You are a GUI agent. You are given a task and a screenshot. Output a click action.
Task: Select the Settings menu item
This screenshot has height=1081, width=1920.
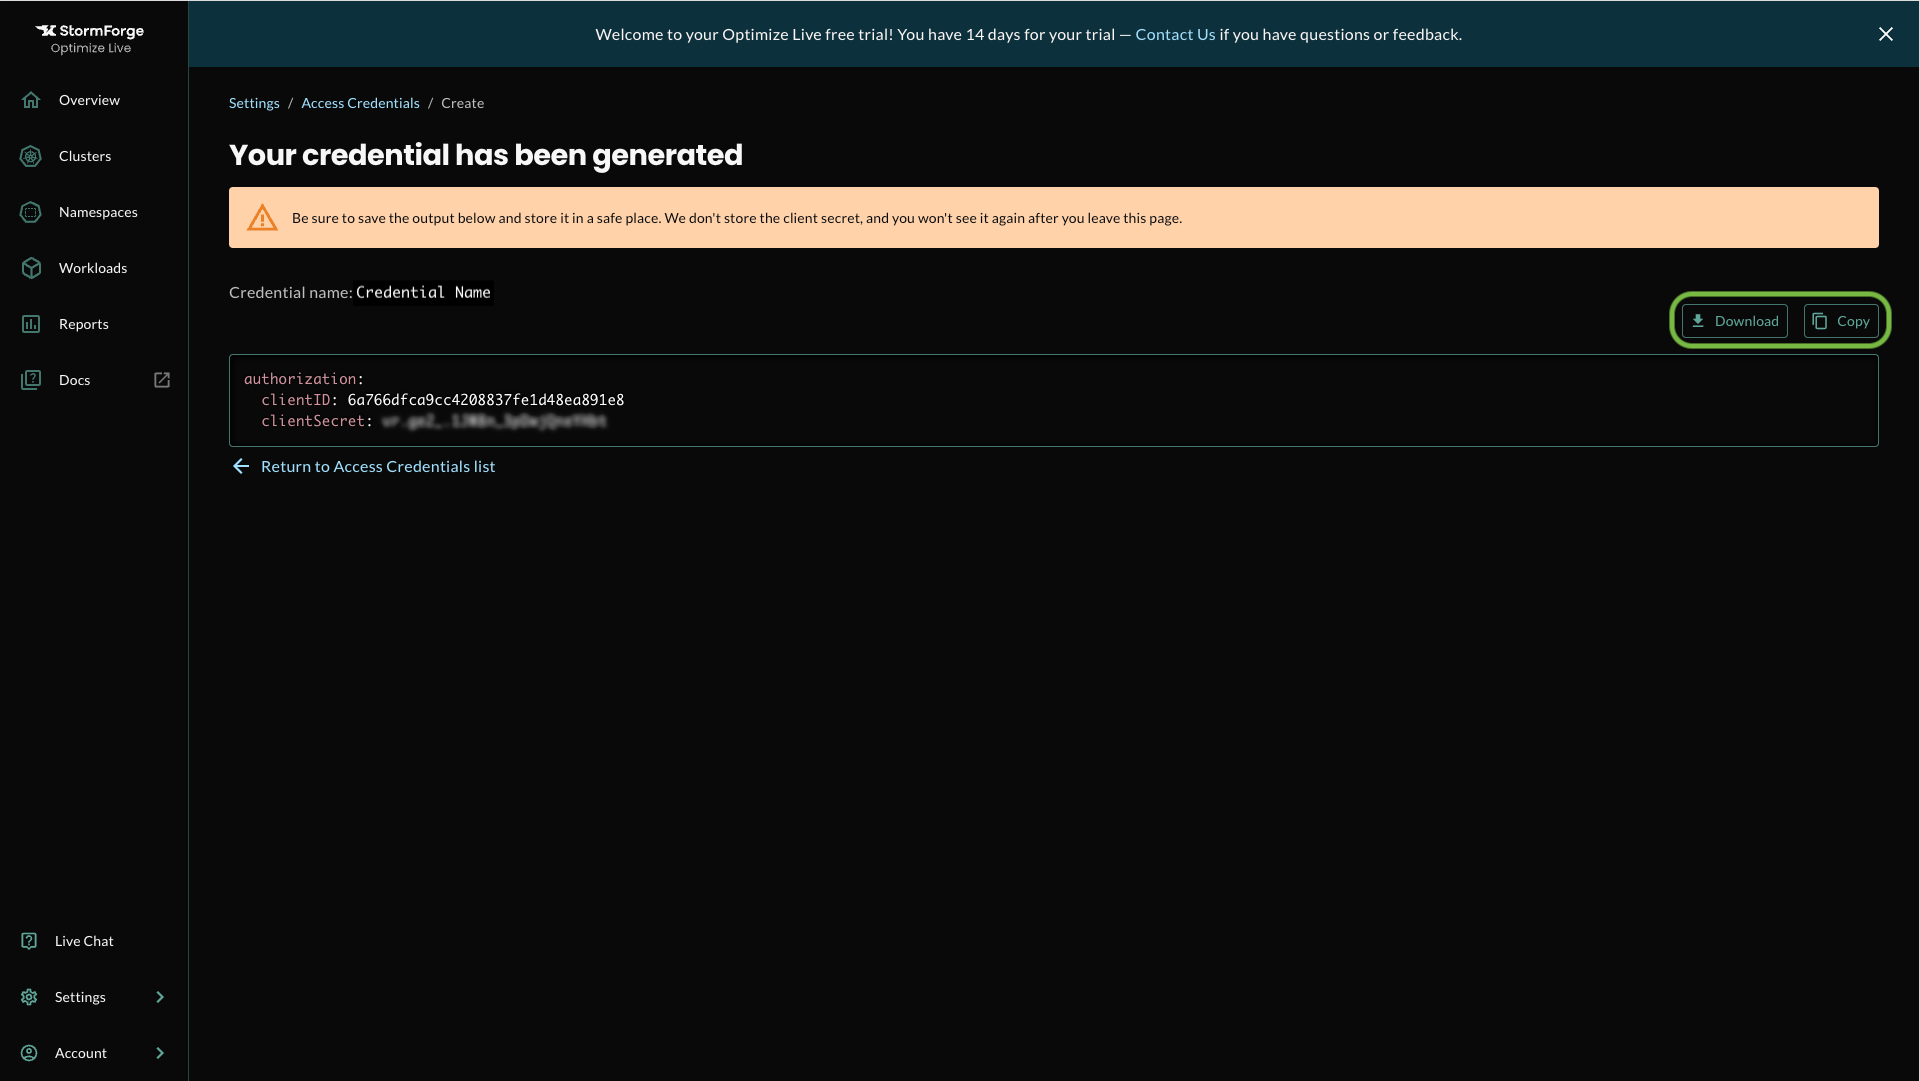pos(79,997)
